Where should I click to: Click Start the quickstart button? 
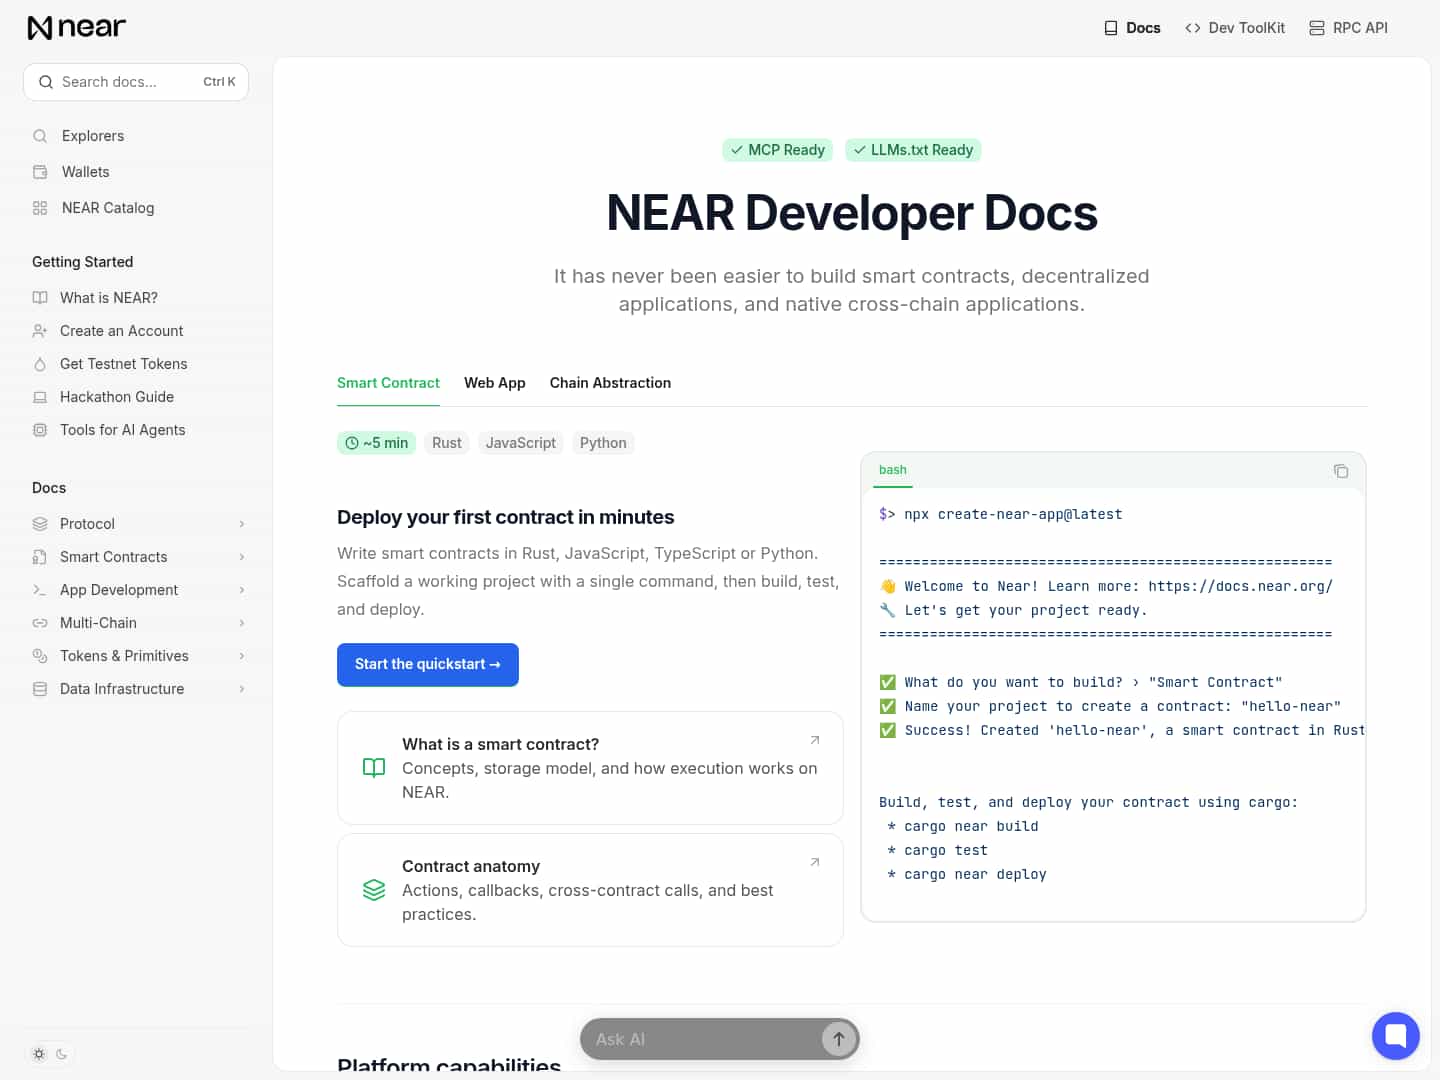(427, 665)
